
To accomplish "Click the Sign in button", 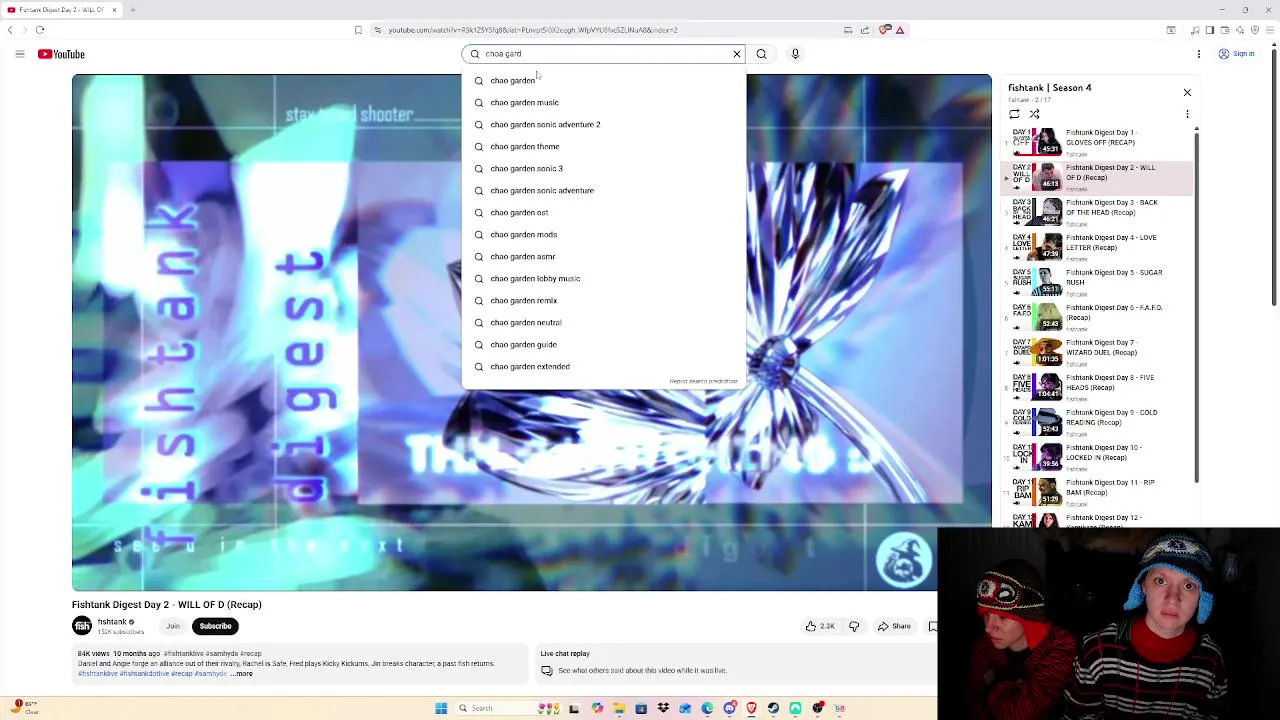I will 1237,54.
